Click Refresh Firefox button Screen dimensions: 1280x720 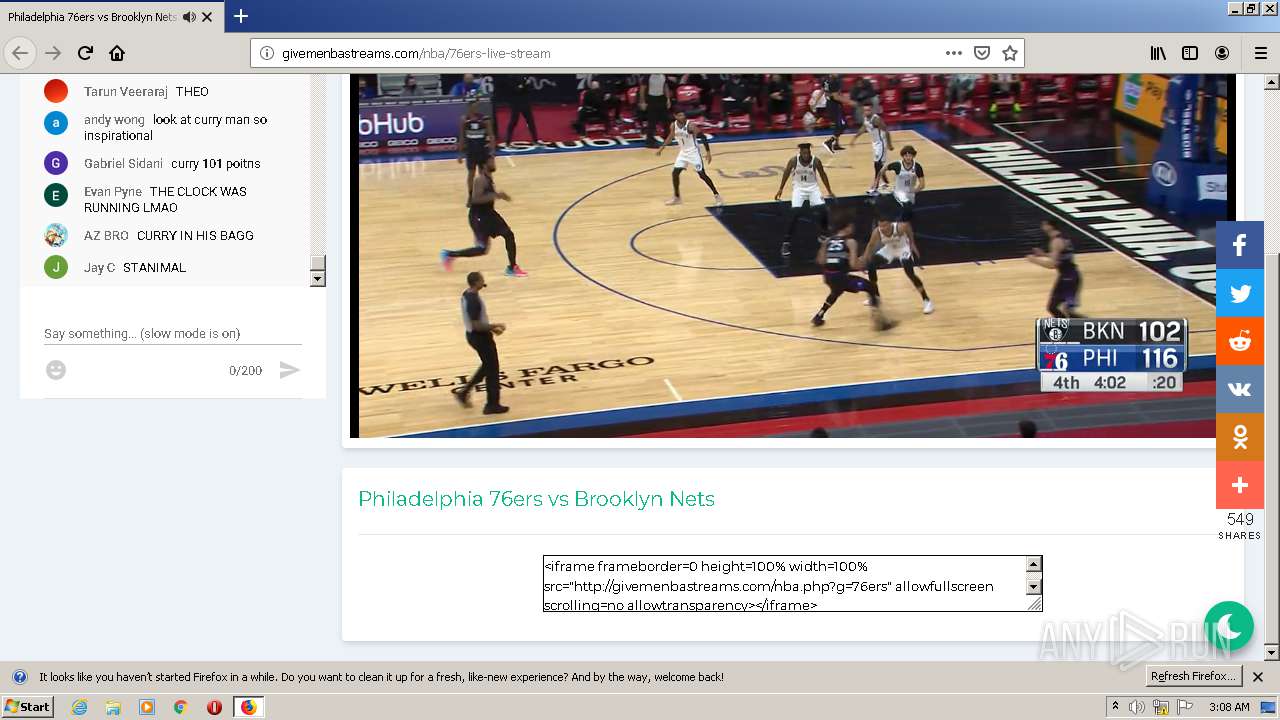pyautogui.click(x=1193, y=676)
